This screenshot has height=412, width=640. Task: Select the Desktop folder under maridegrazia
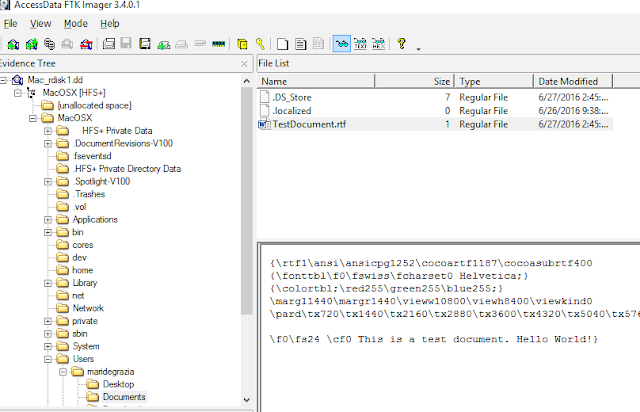pos(118,384)
